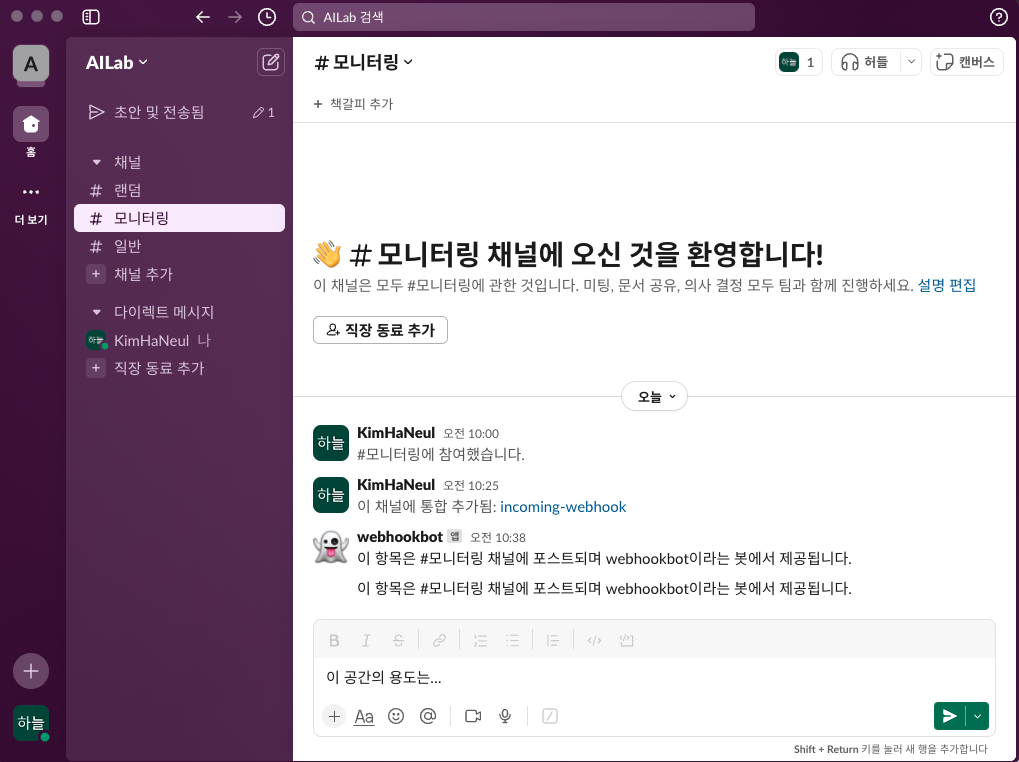This screenshot has height=762, width=1019.
Task: Add a bookmark with 책갈피 추가
Action: point(354,104)
